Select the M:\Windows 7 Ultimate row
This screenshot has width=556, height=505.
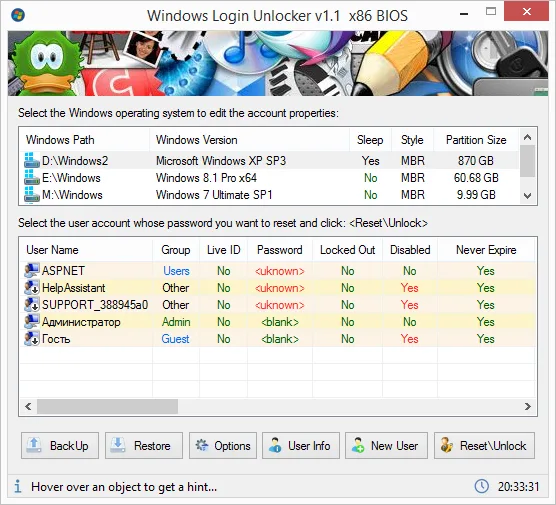tap(269, 195)
